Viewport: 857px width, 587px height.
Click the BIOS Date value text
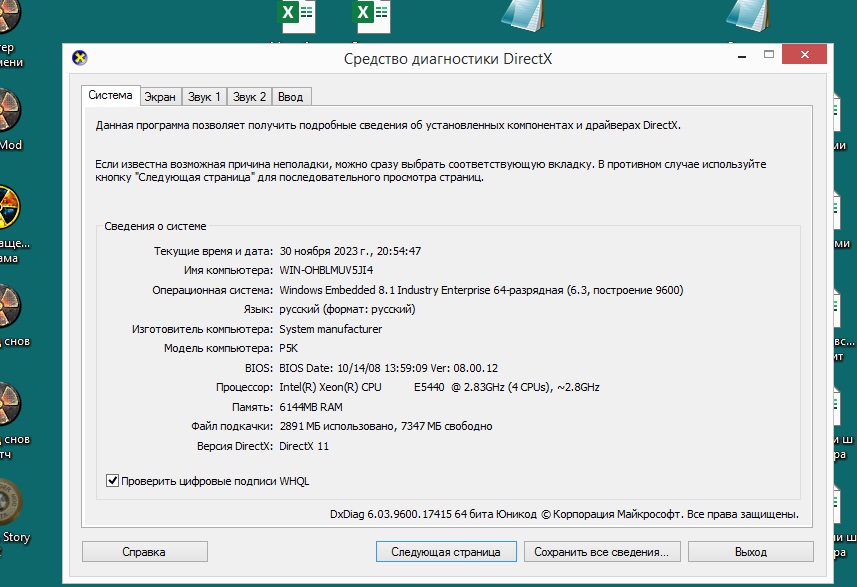[389, 368]
